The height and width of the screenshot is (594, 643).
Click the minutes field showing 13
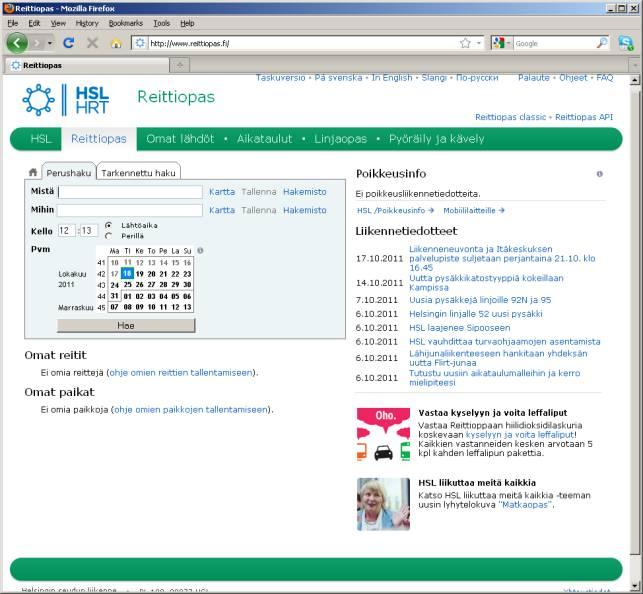pos(89,231)
